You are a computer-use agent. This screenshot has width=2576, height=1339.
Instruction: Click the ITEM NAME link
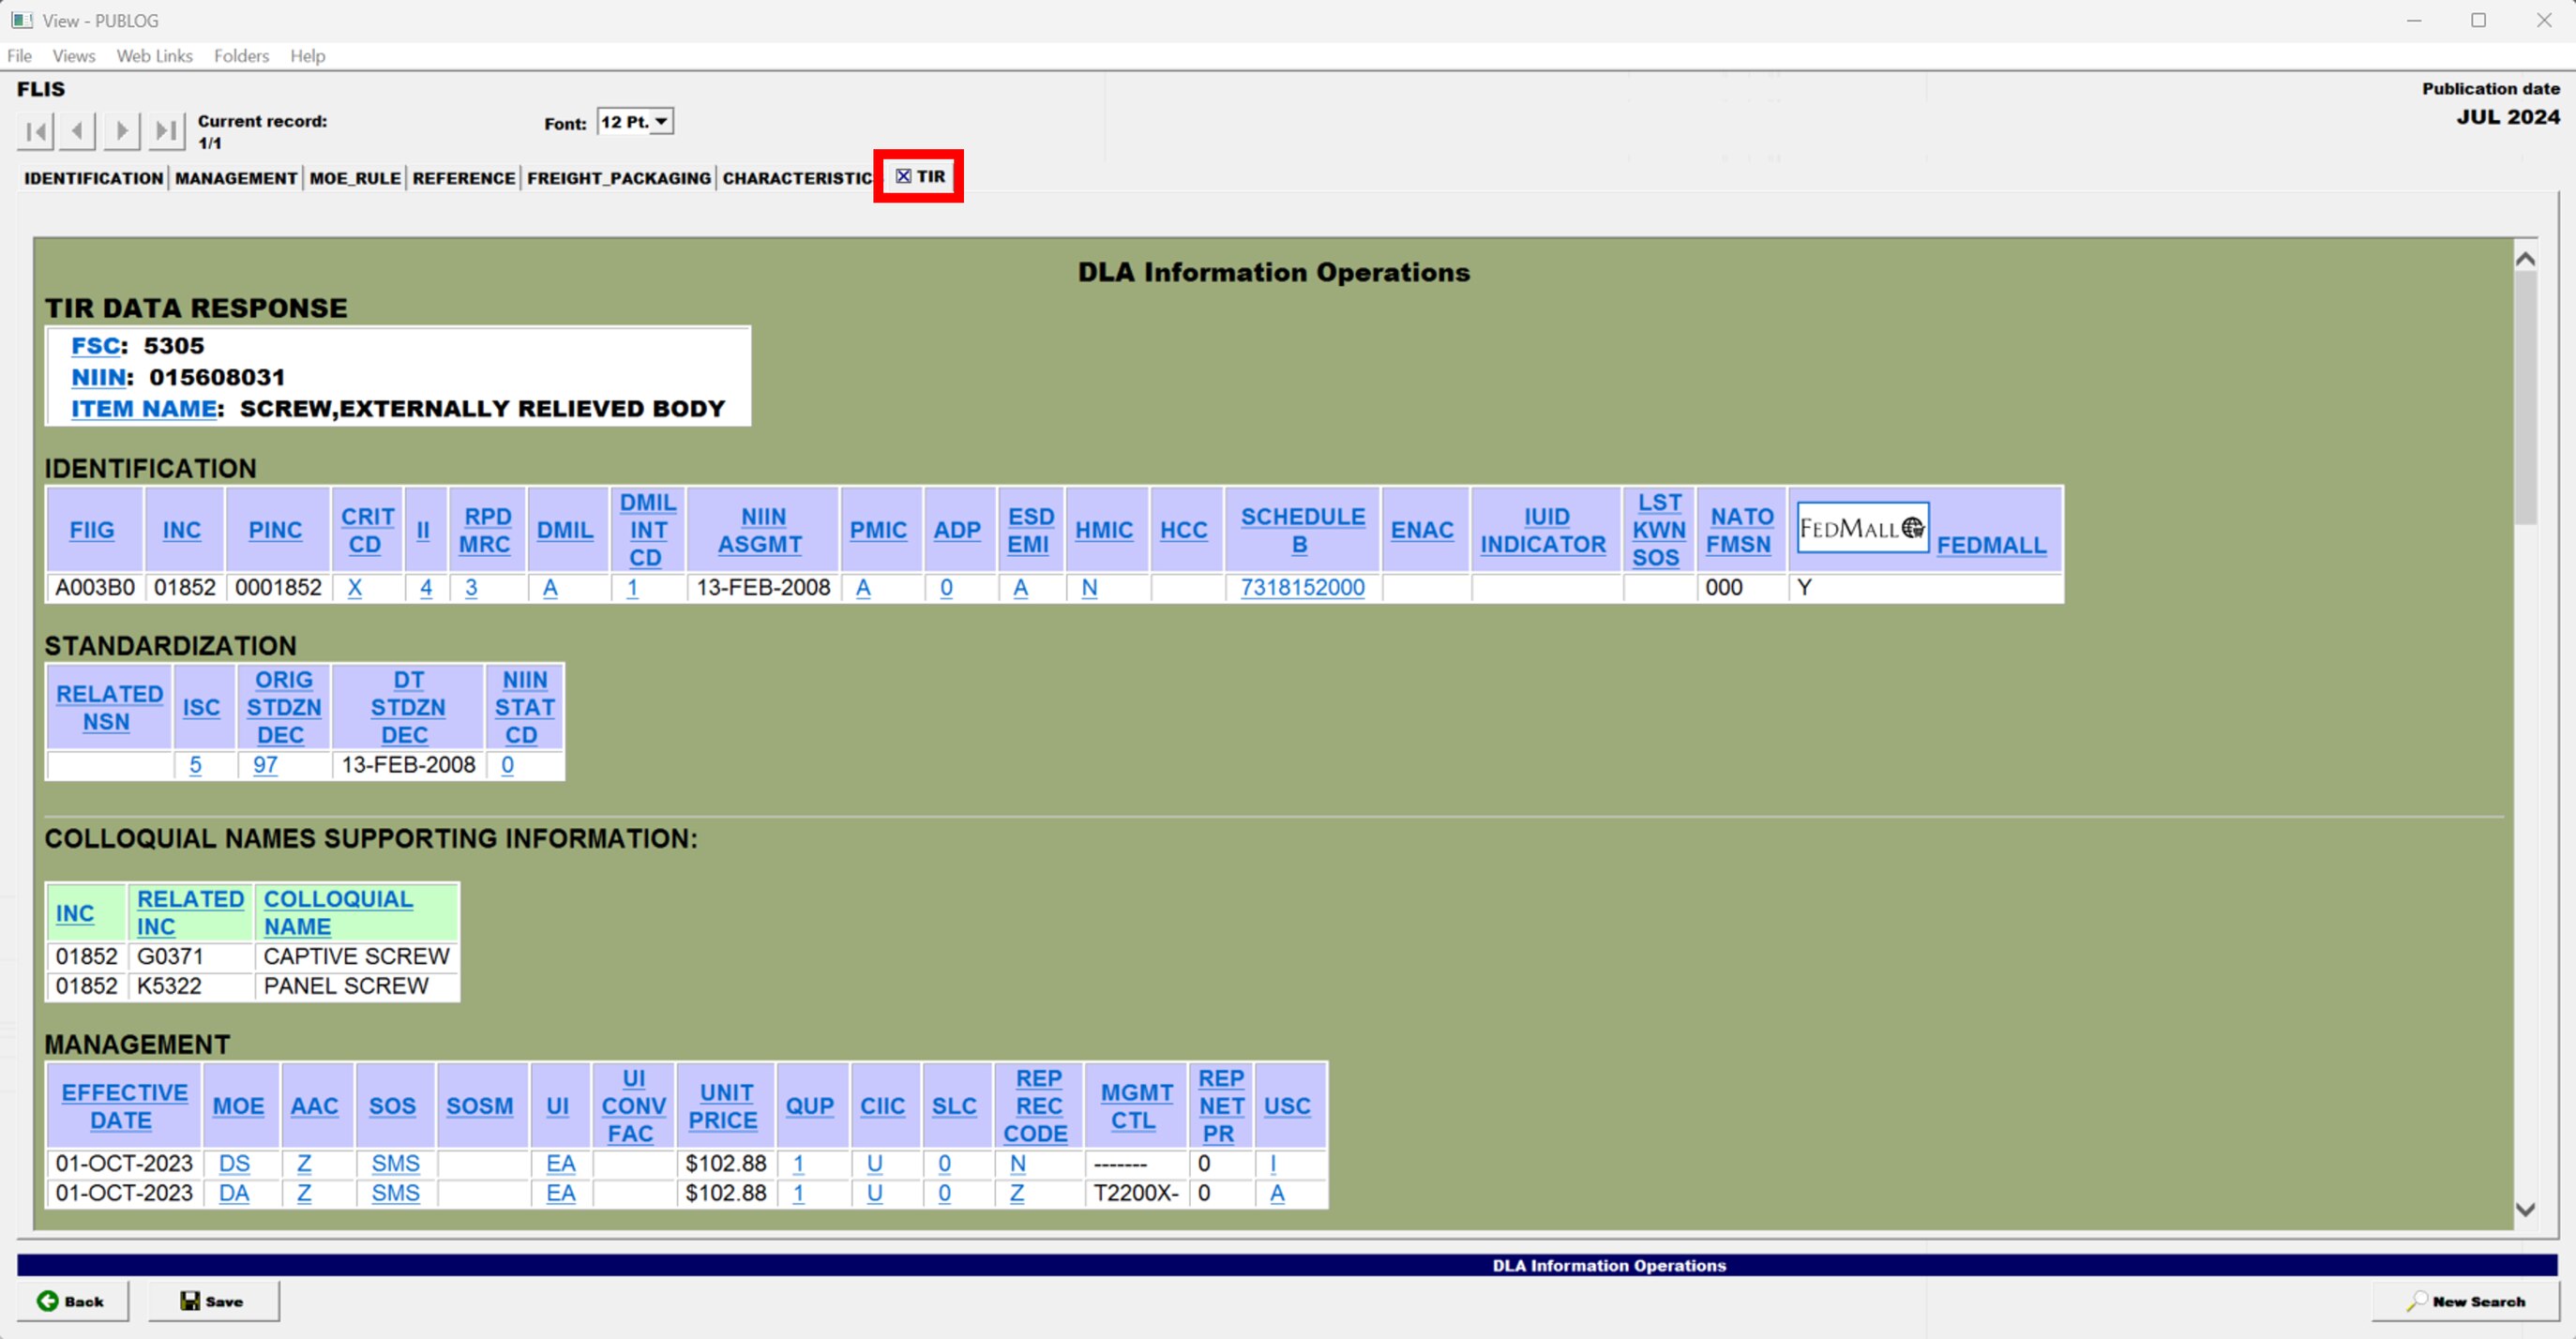click(144, 409)
